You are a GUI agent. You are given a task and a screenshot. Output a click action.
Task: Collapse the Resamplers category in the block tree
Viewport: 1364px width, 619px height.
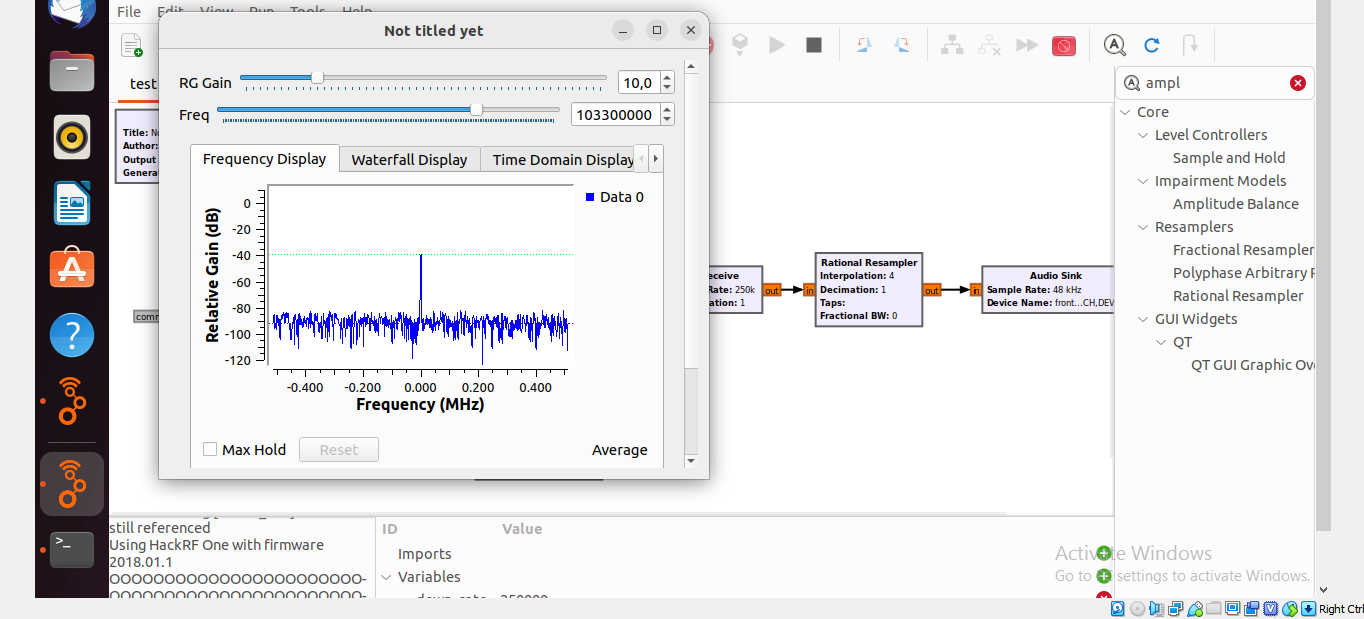point(1143,227)
